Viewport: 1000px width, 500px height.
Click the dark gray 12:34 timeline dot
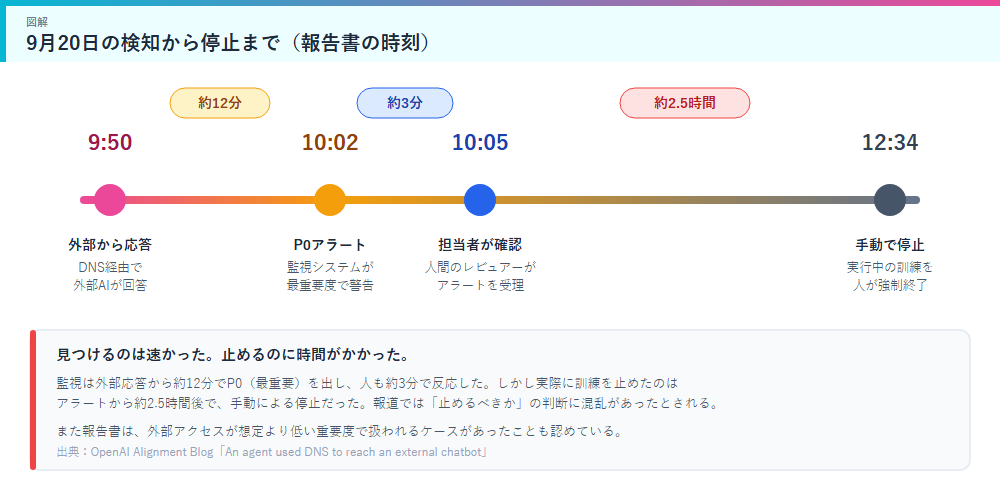click(890, 200)
